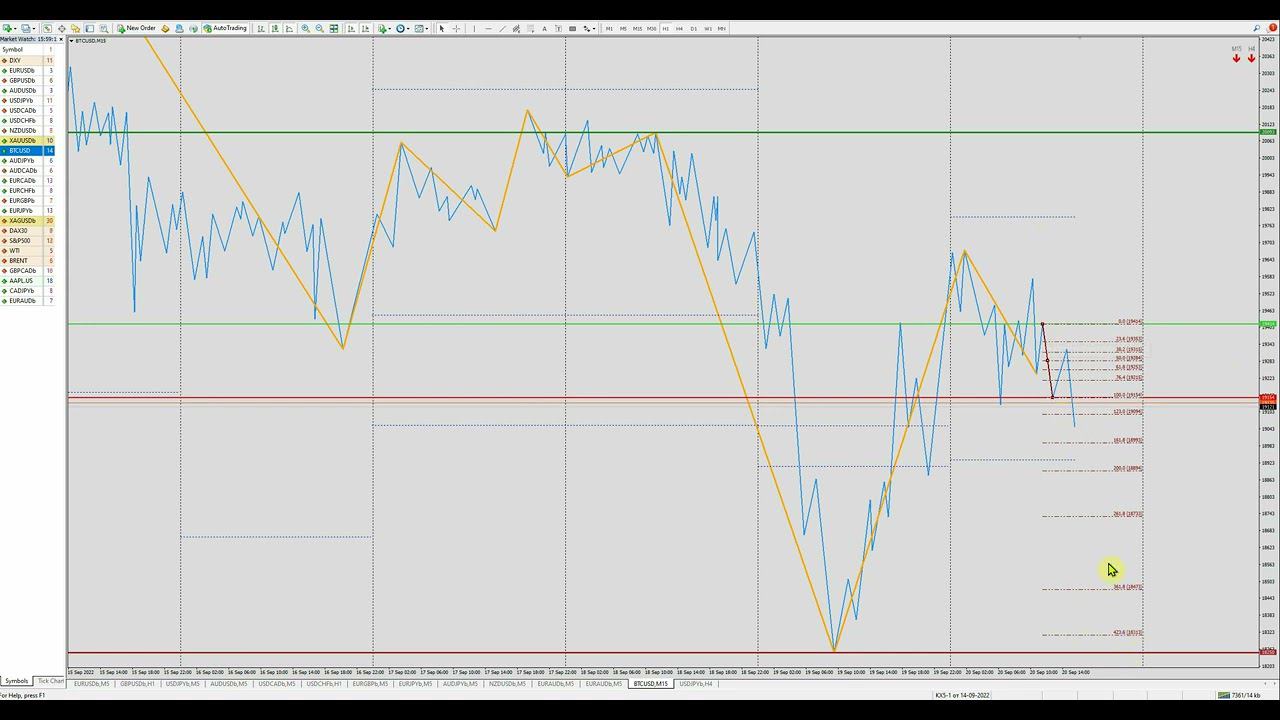Switch to USDJPYb,H4 chart tab
Screen dimensions: 1280x720
(696, 684)
